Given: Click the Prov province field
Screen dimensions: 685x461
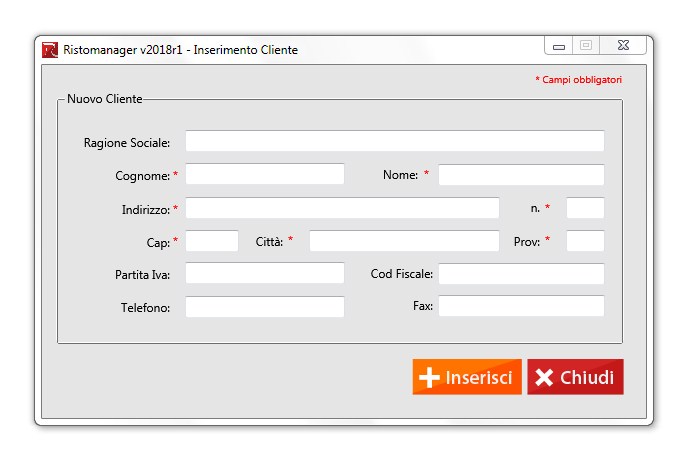Looking at the screenshot, I should pos(585,241).
